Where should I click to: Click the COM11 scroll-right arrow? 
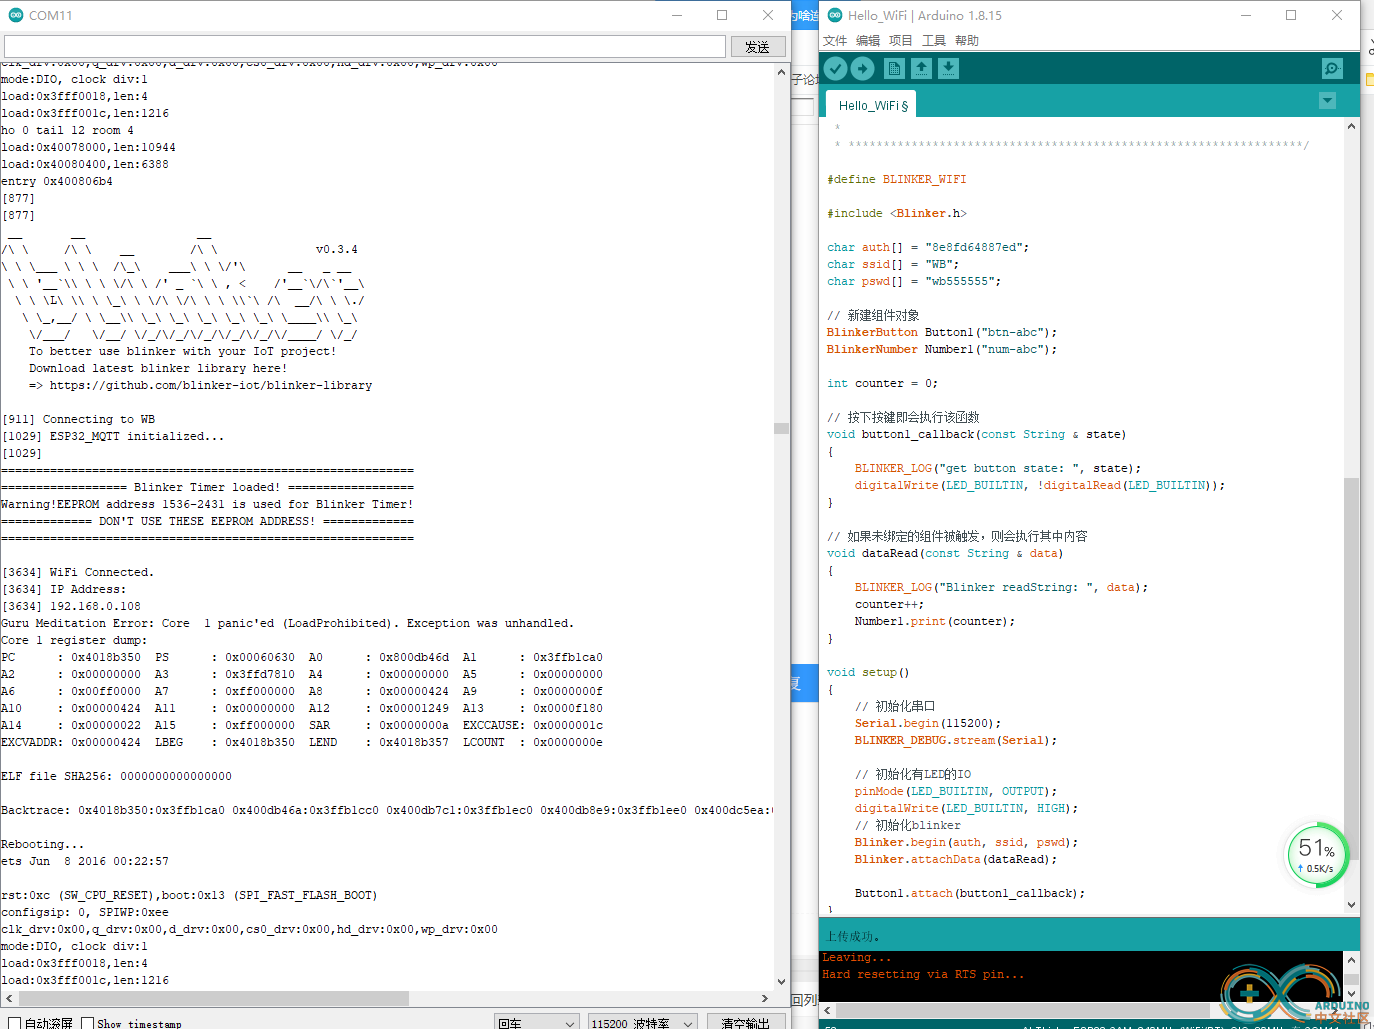pyautogui.click(x=766, y=998)
